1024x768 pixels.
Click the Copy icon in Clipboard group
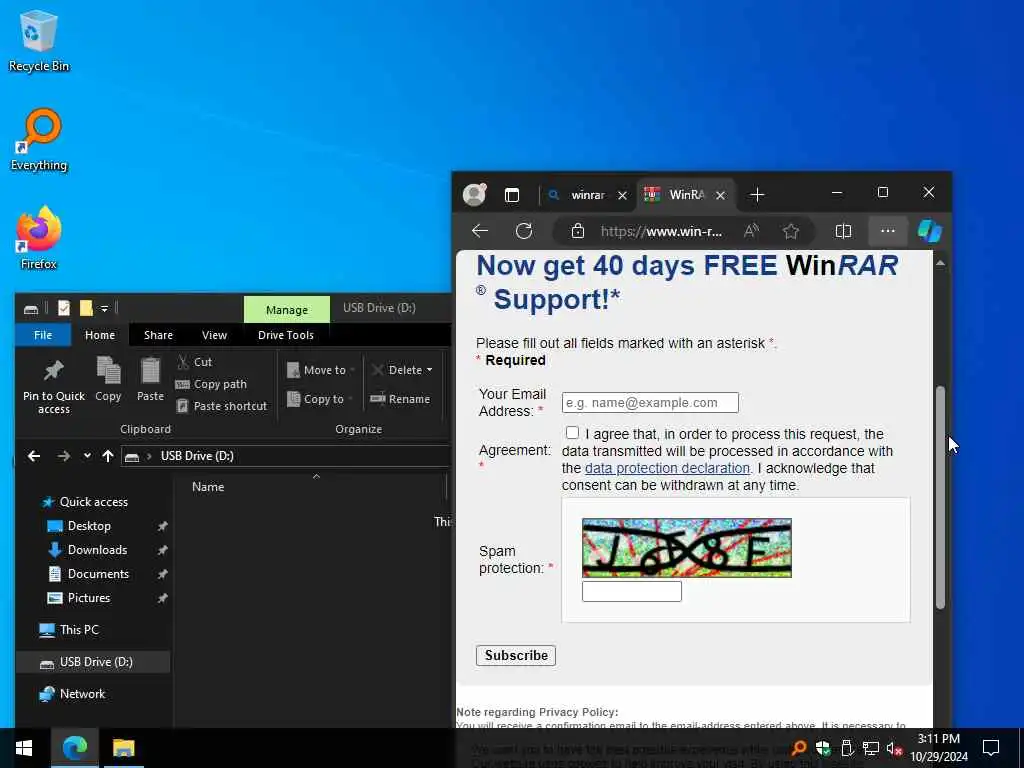(108, 379)
